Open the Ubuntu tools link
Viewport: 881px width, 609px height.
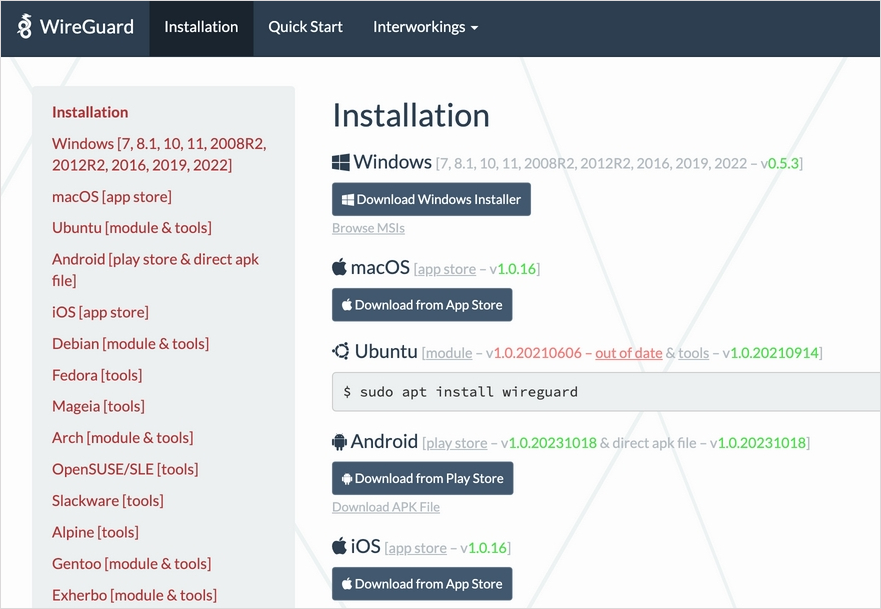tap(693, 353)
